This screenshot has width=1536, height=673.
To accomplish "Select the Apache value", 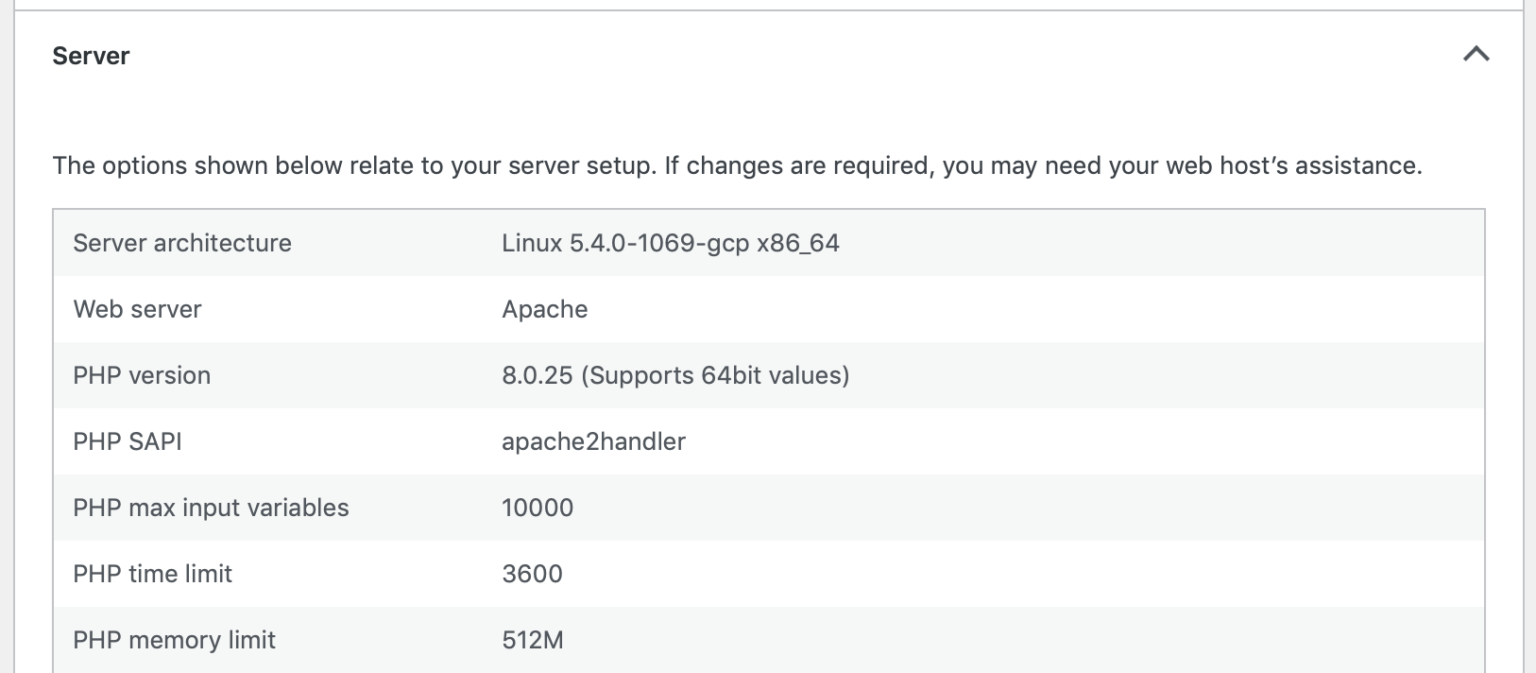I will [x=544, y=309].
